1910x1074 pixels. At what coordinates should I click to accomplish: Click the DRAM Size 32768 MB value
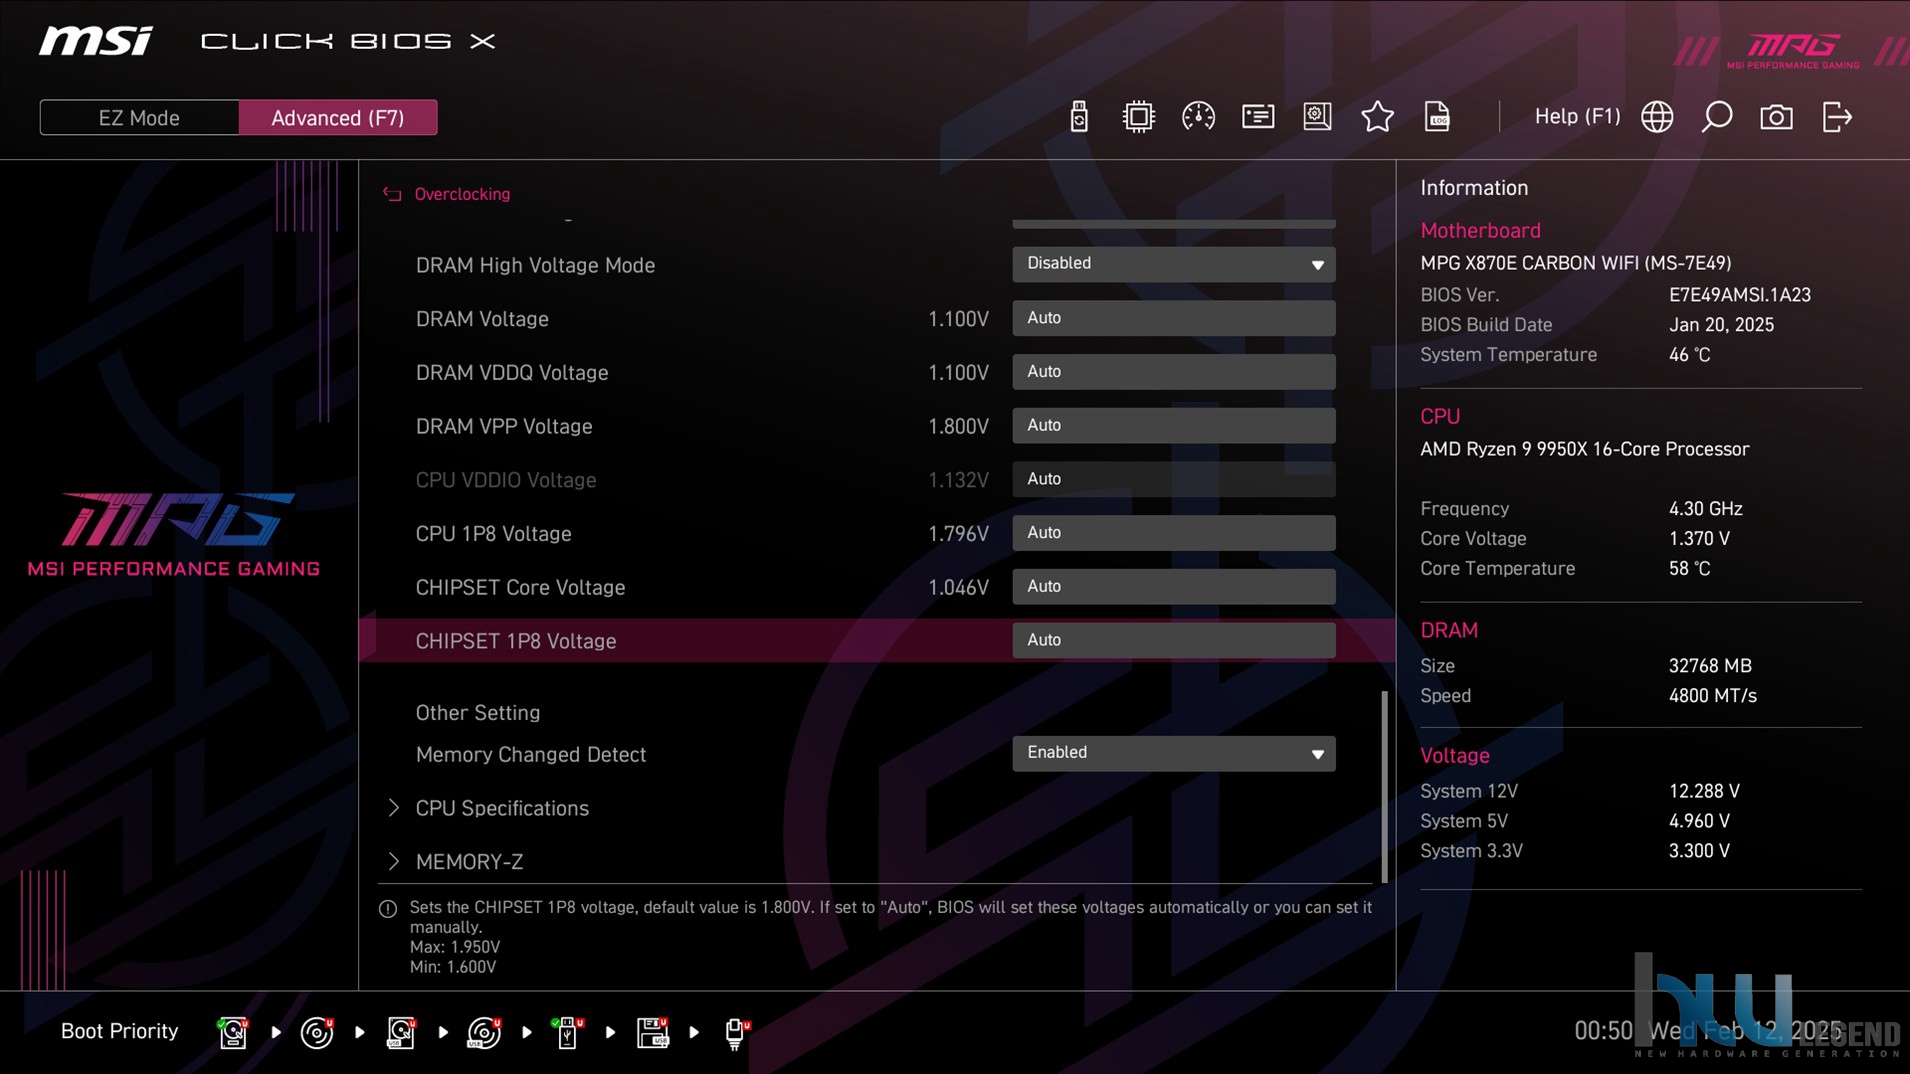1710,666
